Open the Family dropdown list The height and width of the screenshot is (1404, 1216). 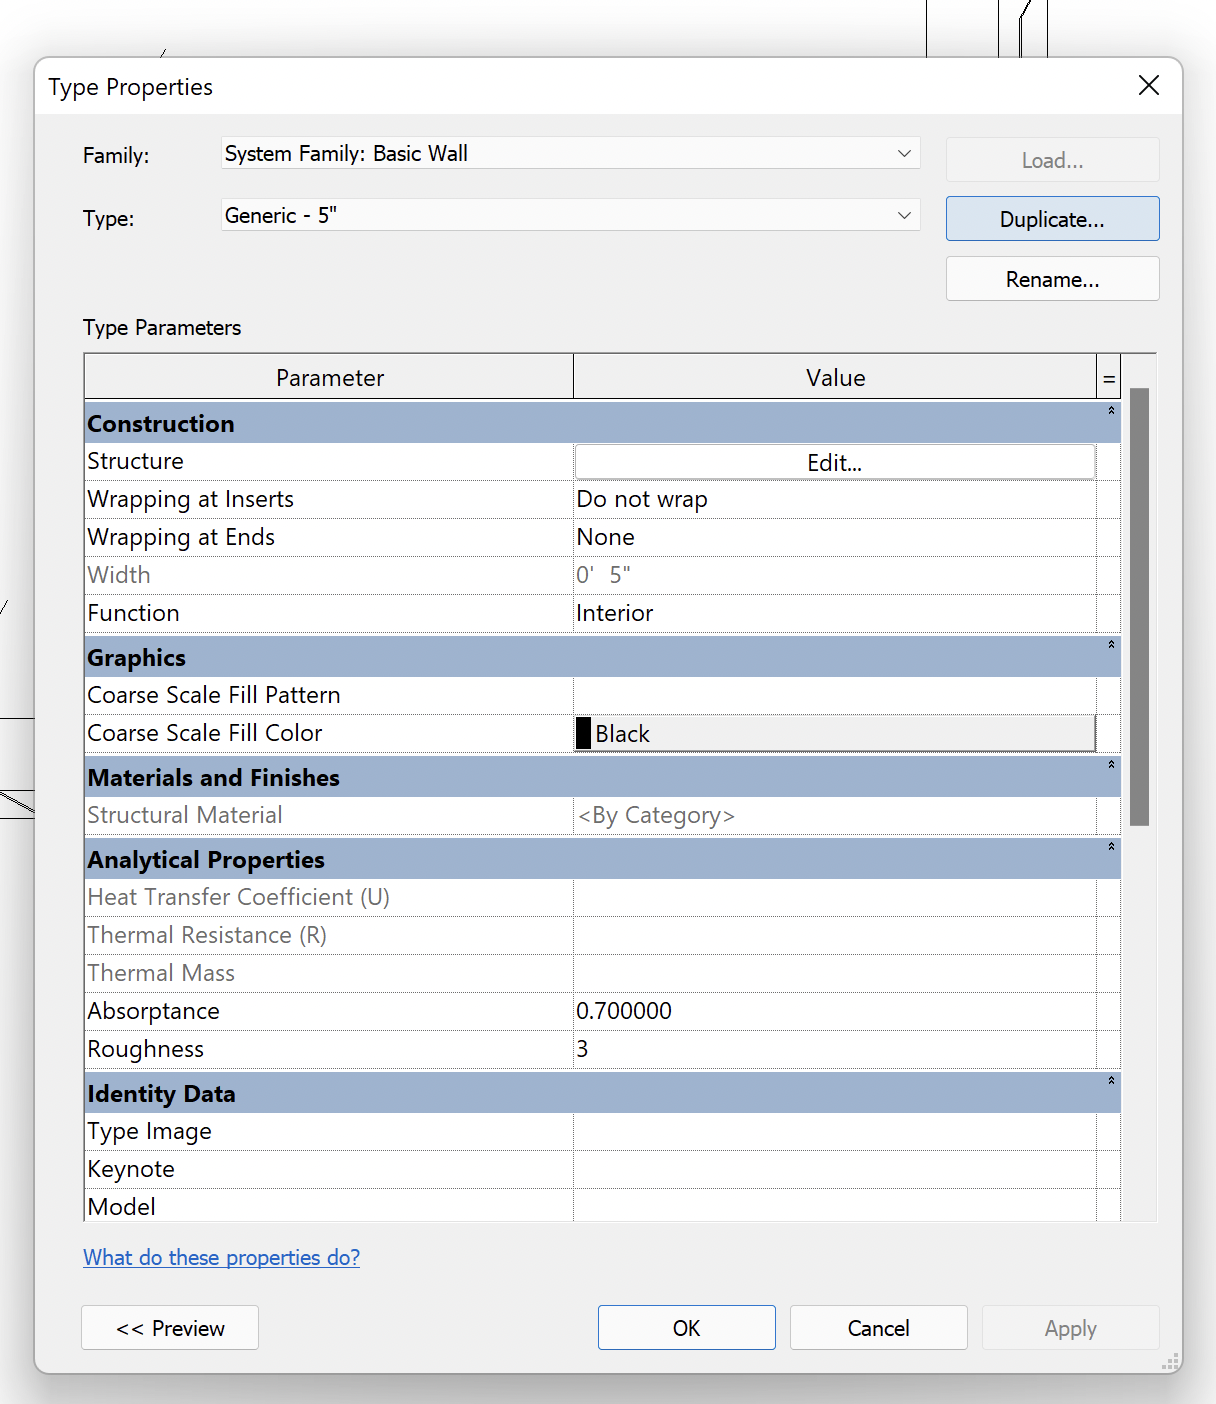click(x=904, y=153)
